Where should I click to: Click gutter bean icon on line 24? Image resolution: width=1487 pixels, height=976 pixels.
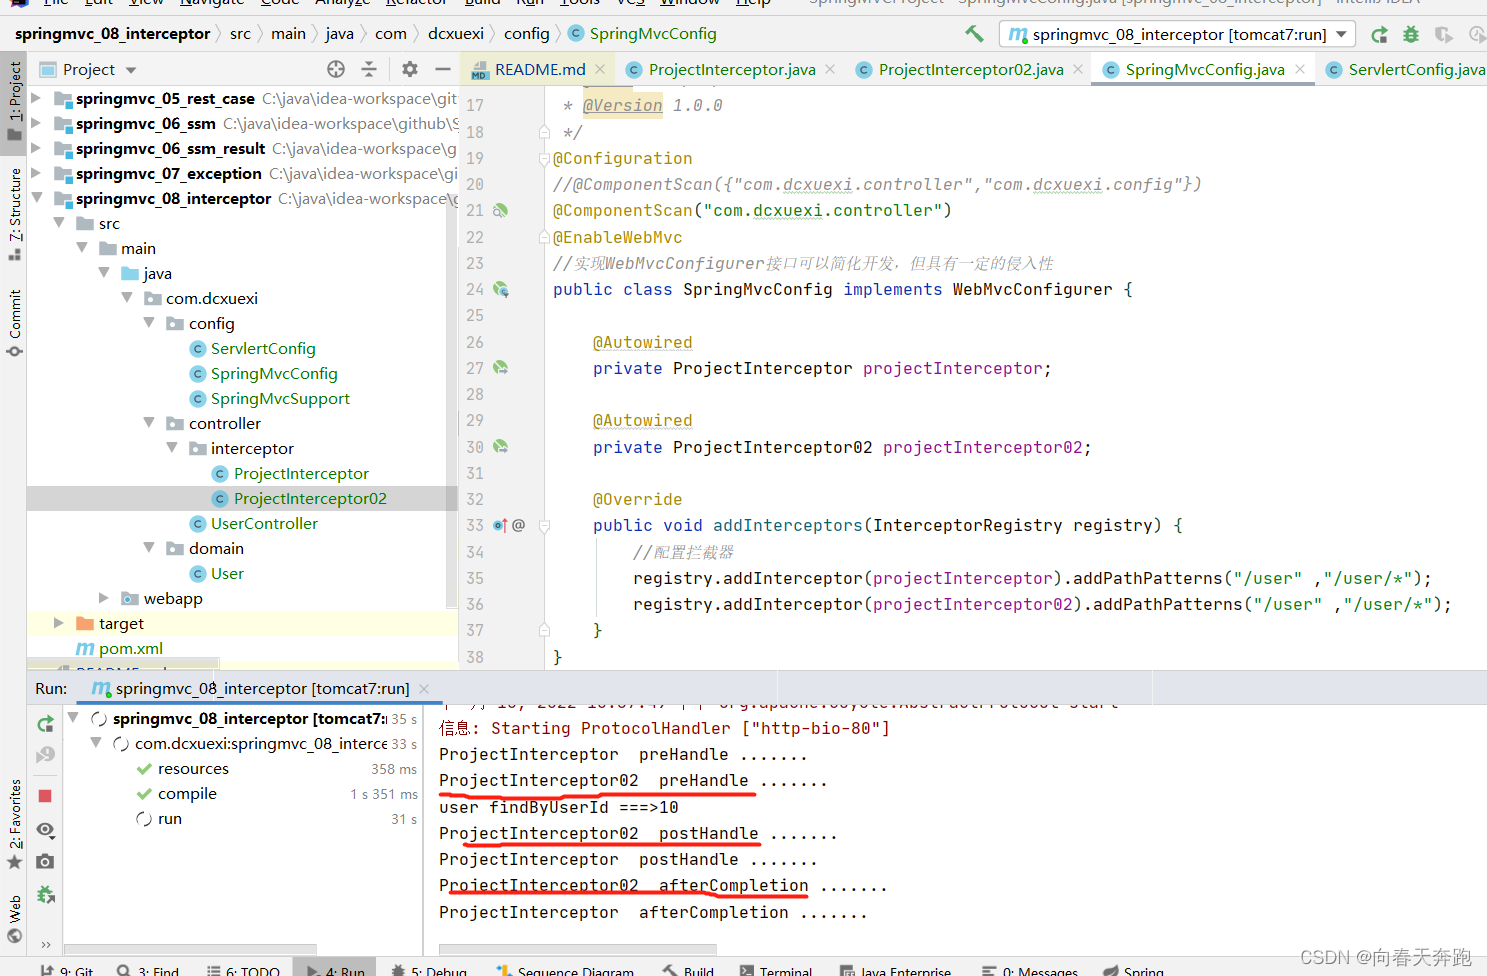[501, 289]
